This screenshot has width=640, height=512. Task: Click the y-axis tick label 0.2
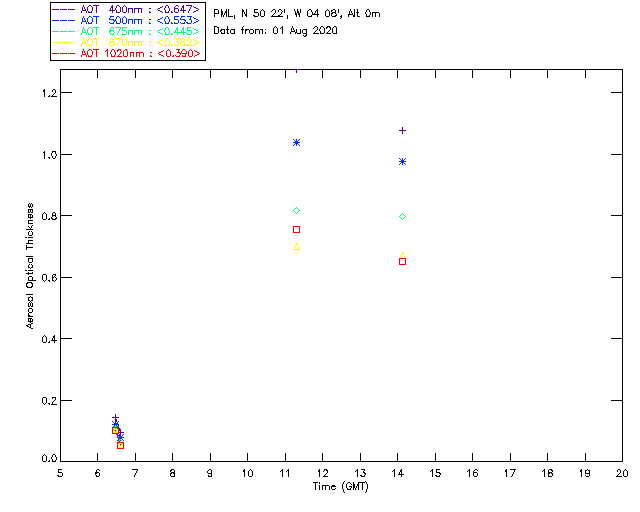pyautogui.click(x=49, y=401)
